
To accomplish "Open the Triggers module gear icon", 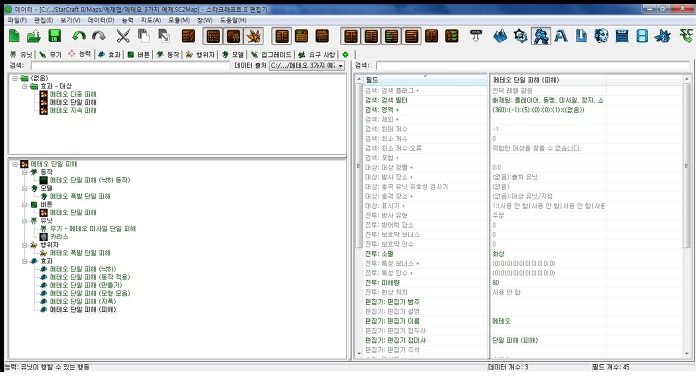I will pyautogui.click(x=521, y=36).
